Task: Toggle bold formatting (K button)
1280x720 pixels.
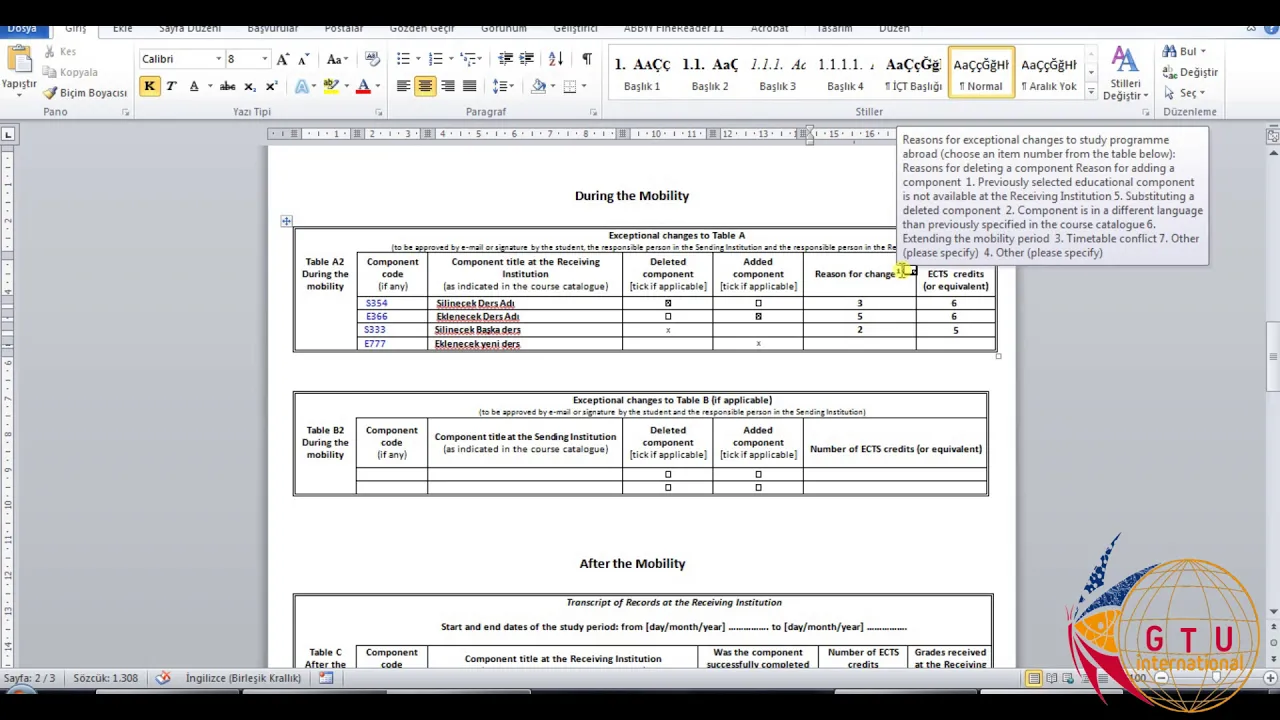Action: tap(149, 87)
